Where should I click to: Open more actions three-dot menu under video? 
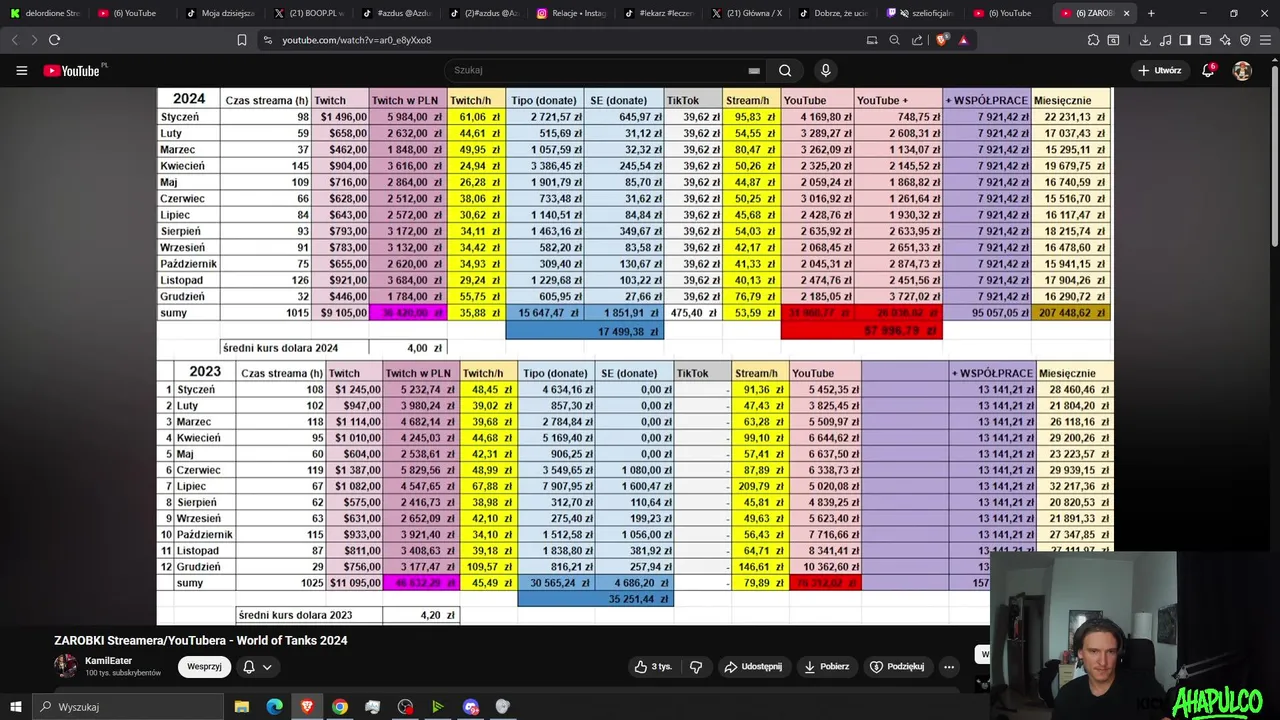(949, 666)
